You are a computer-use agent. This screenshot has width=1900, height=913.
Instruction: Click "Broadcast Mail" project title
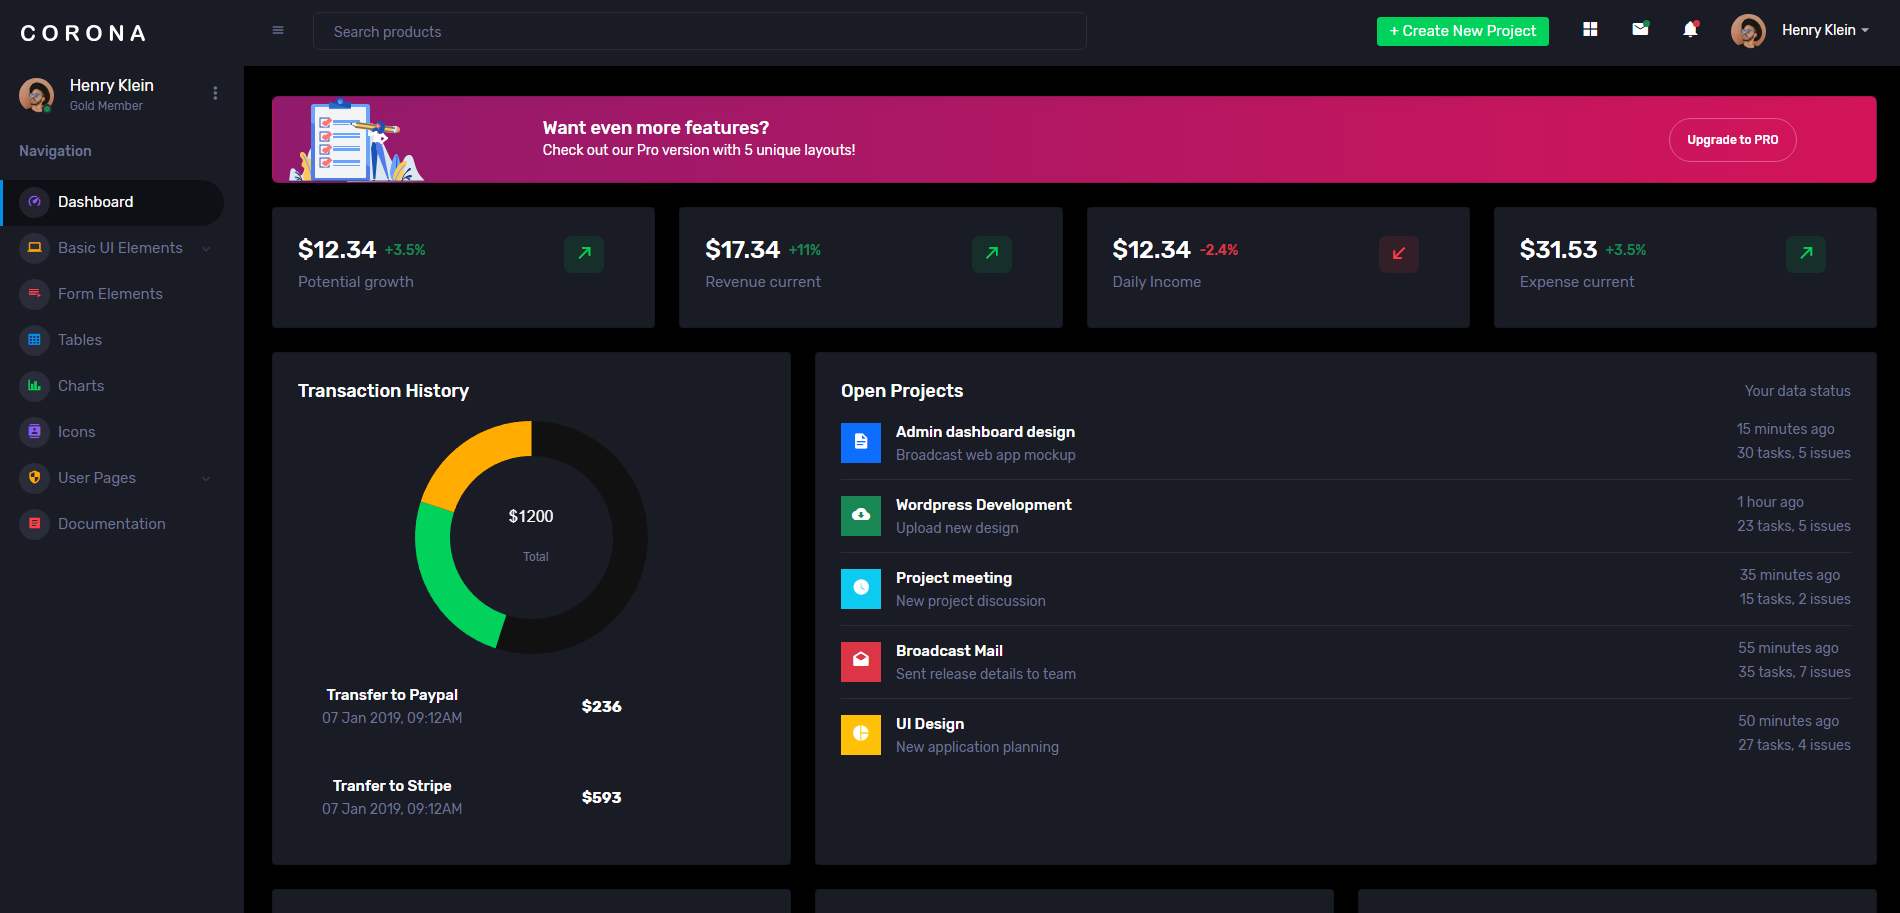tap(949, 651)
